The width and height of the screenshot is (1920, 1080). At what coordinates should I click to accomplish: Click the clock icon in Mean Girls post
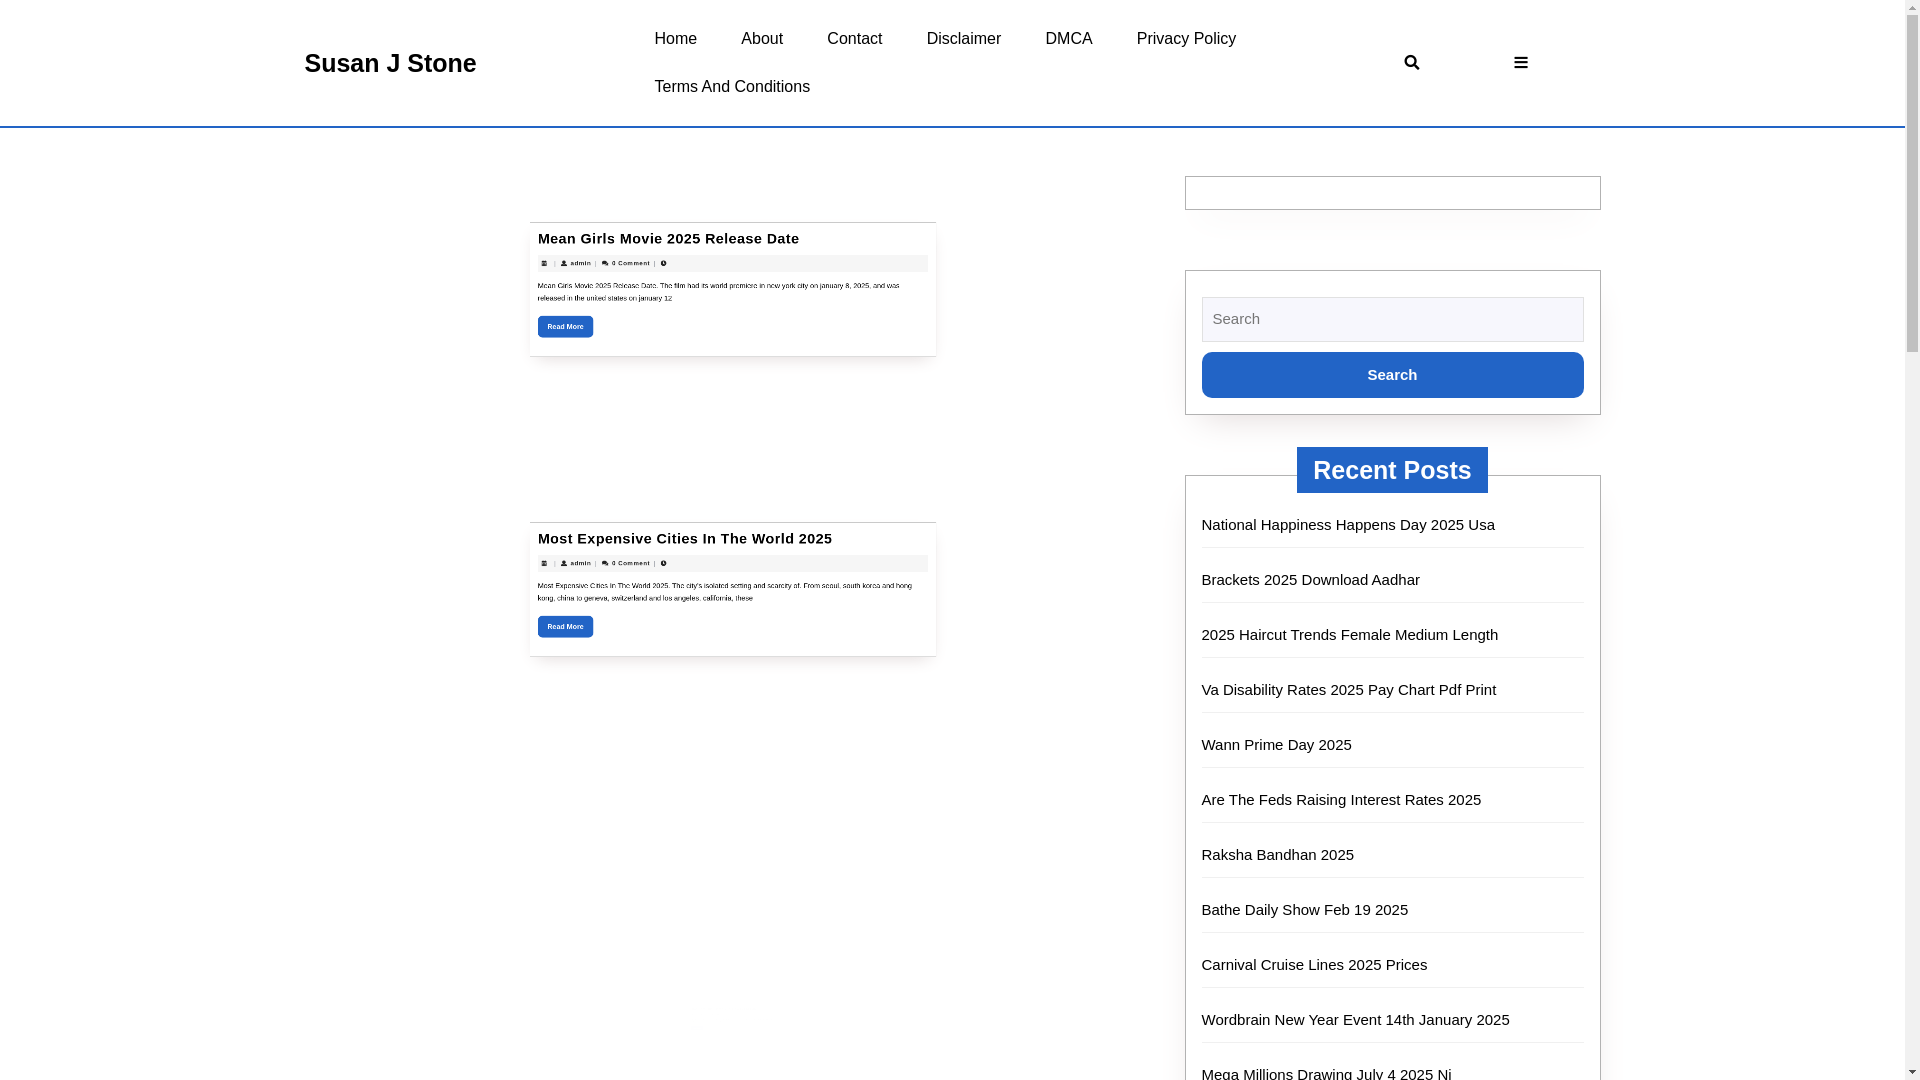[x=663, y=263]
